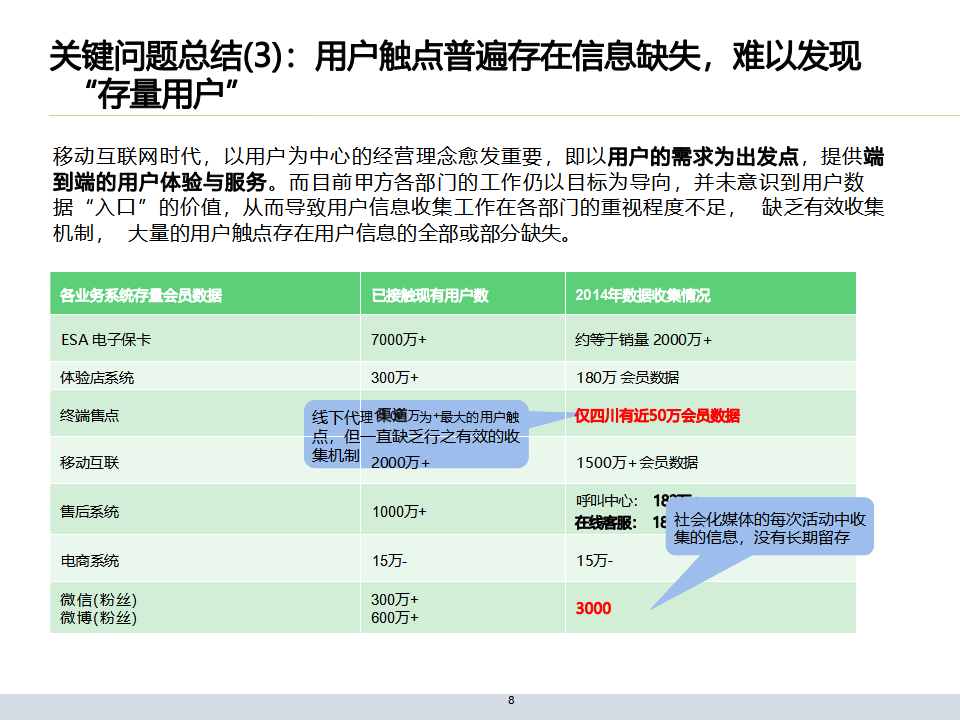Click the red text 仅四川有近50万会员数据
960x720 pixels.
657,416
